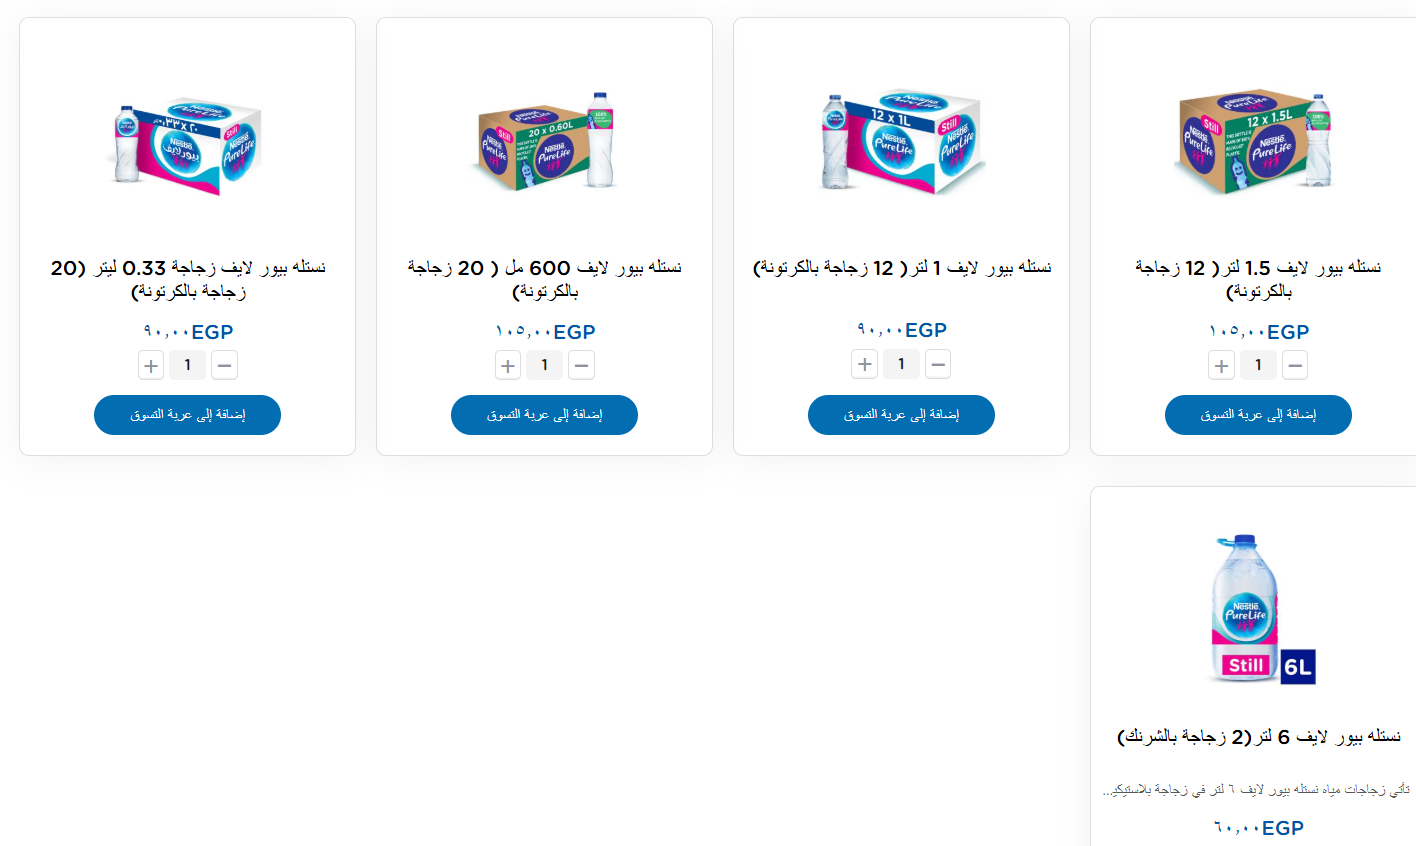1416x846 pixels.
Task: Open 20 x 0.60L carton product image
Action: point(544,142)
